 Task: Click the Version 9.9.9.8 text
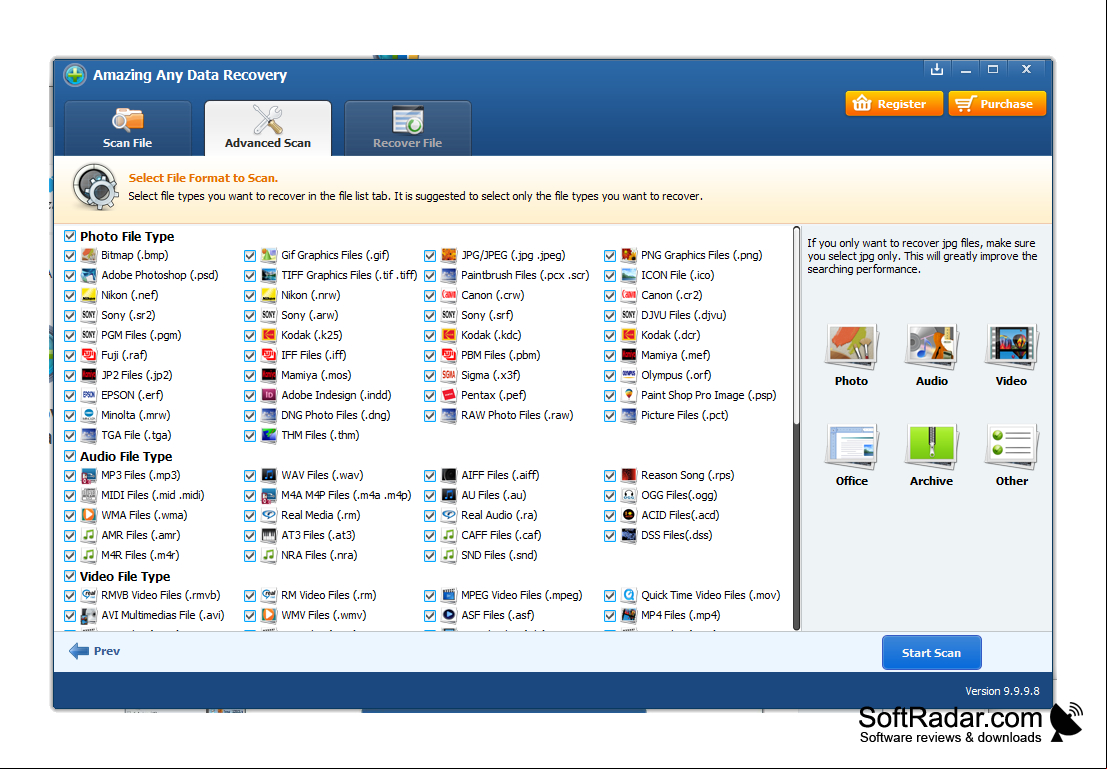click(x=1002, y=691)
